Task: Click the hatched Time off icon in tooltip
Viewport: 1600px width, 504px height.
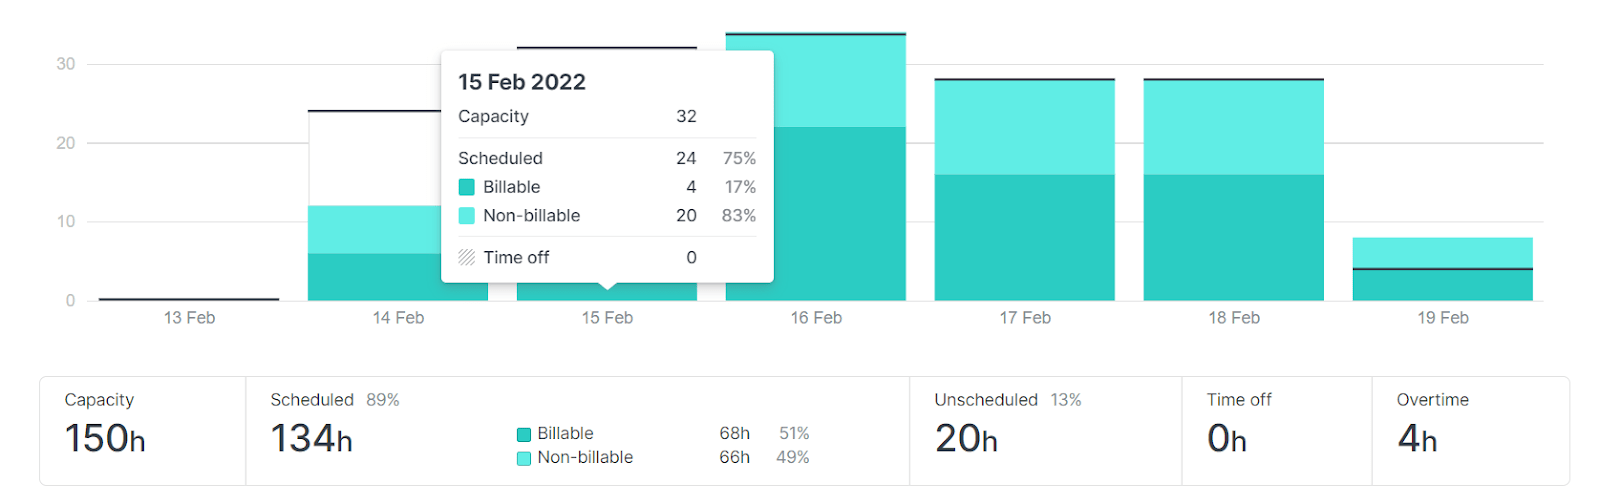Action: pyautogui.click(x=466, y=258)
